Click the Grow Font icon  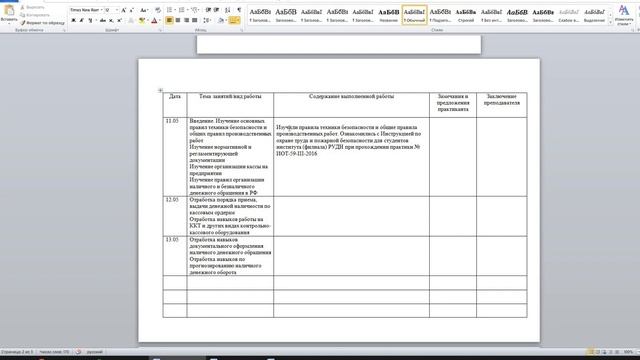[124, 10]
